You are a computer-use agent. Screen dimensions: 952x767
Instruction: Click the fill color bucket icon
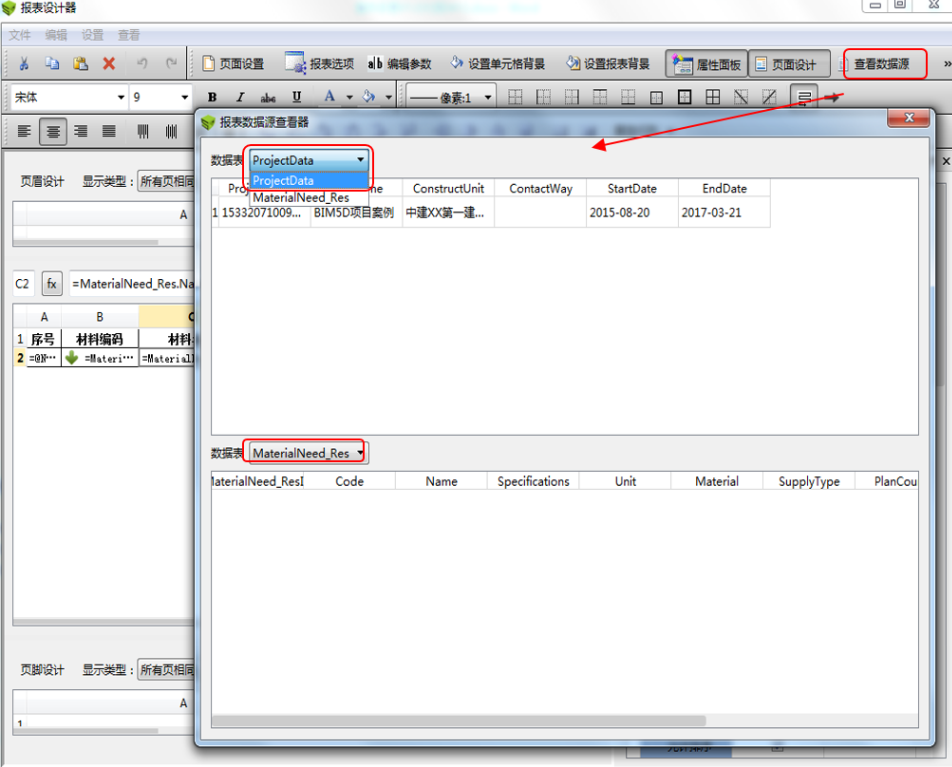click(369, 97)
